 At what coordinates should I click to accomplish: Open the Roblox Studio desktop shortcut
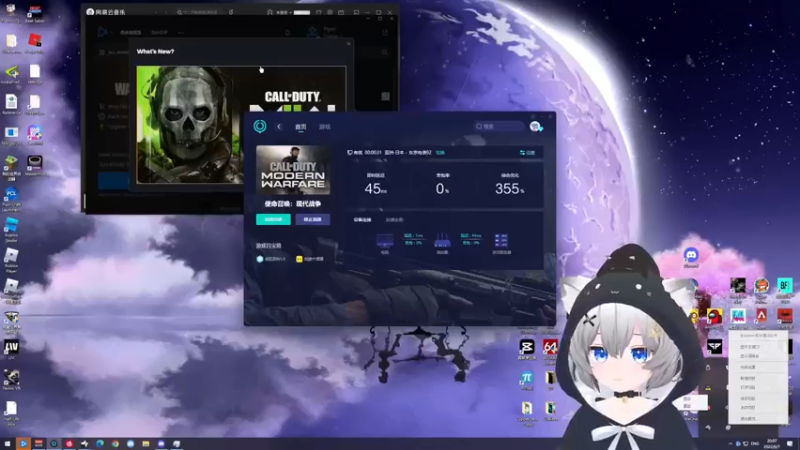click(x=11, y=229)
